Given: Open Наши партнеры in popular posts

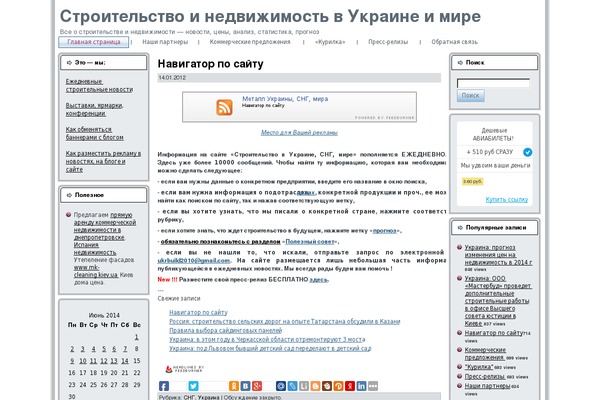Looking at the screenshot, I should click(487, 386).
